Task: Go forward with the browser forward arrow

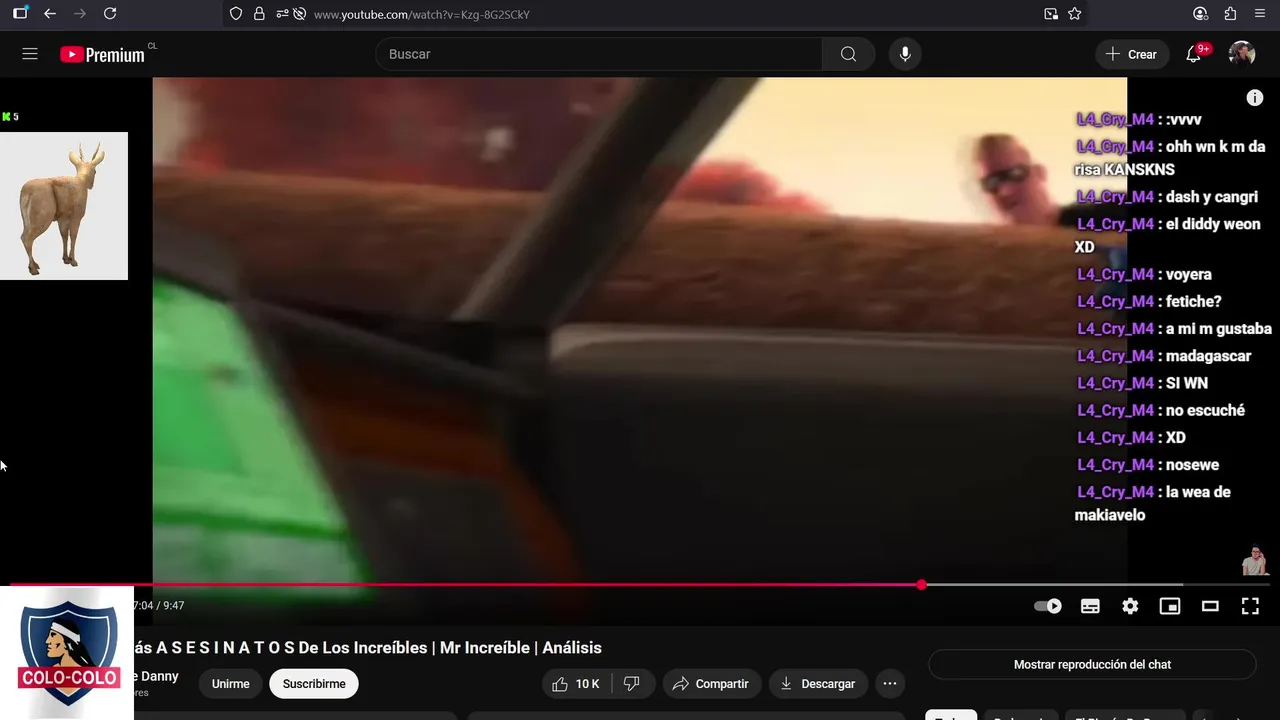Action: tap(80, 14)
